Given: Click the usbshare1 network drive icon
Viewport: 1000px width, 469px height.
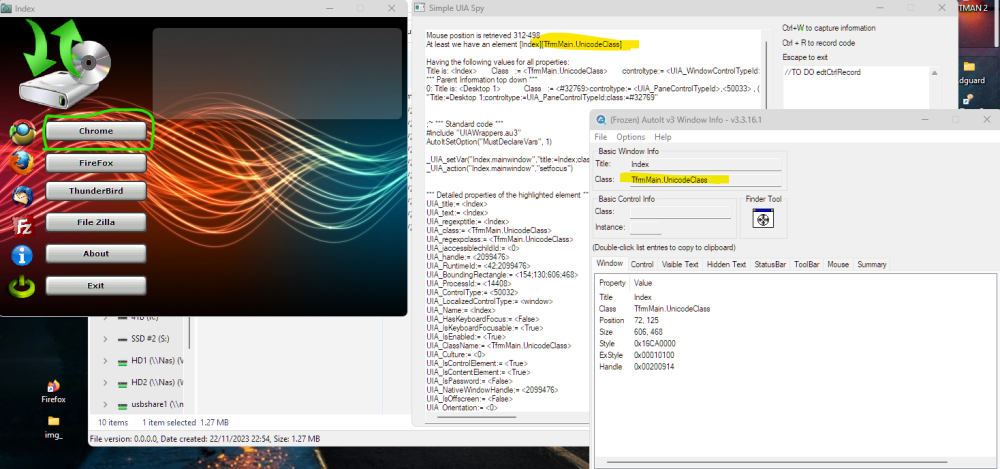Looking at the screenshot, I should tap(122, 405).
